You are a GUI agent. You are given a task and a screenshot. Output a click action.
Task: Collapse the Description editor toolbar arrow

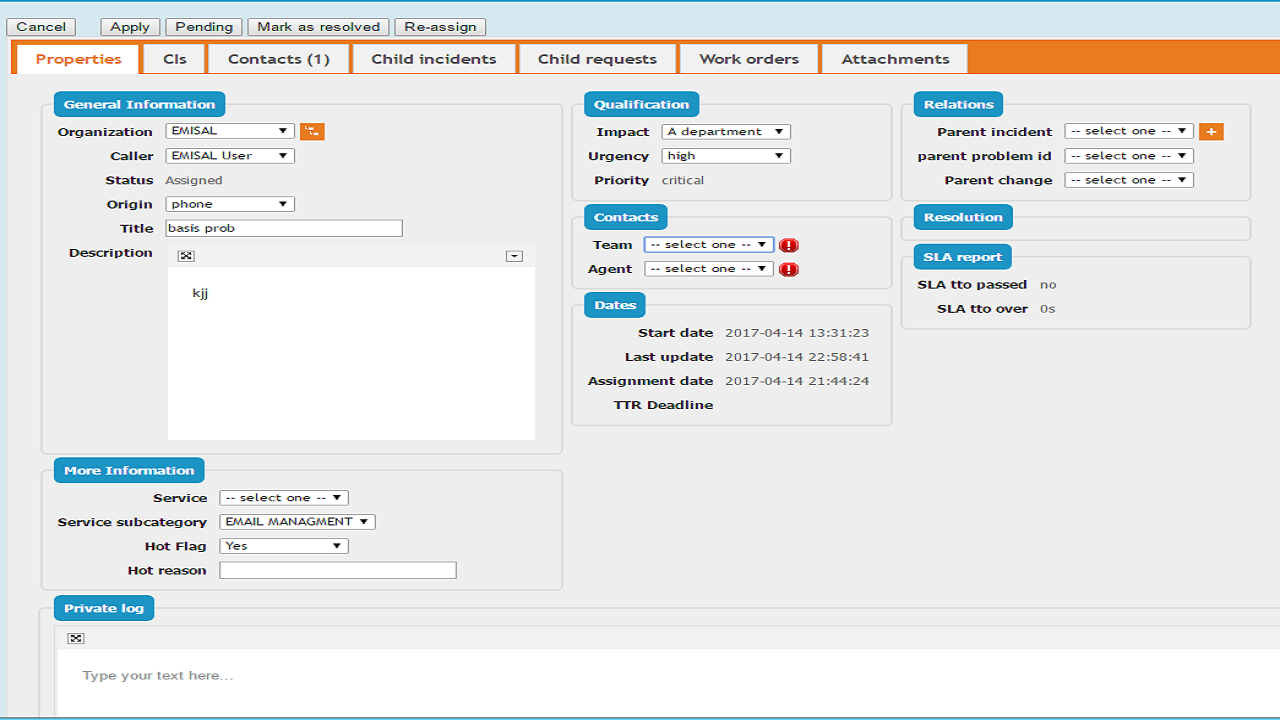tap(514, 256)
